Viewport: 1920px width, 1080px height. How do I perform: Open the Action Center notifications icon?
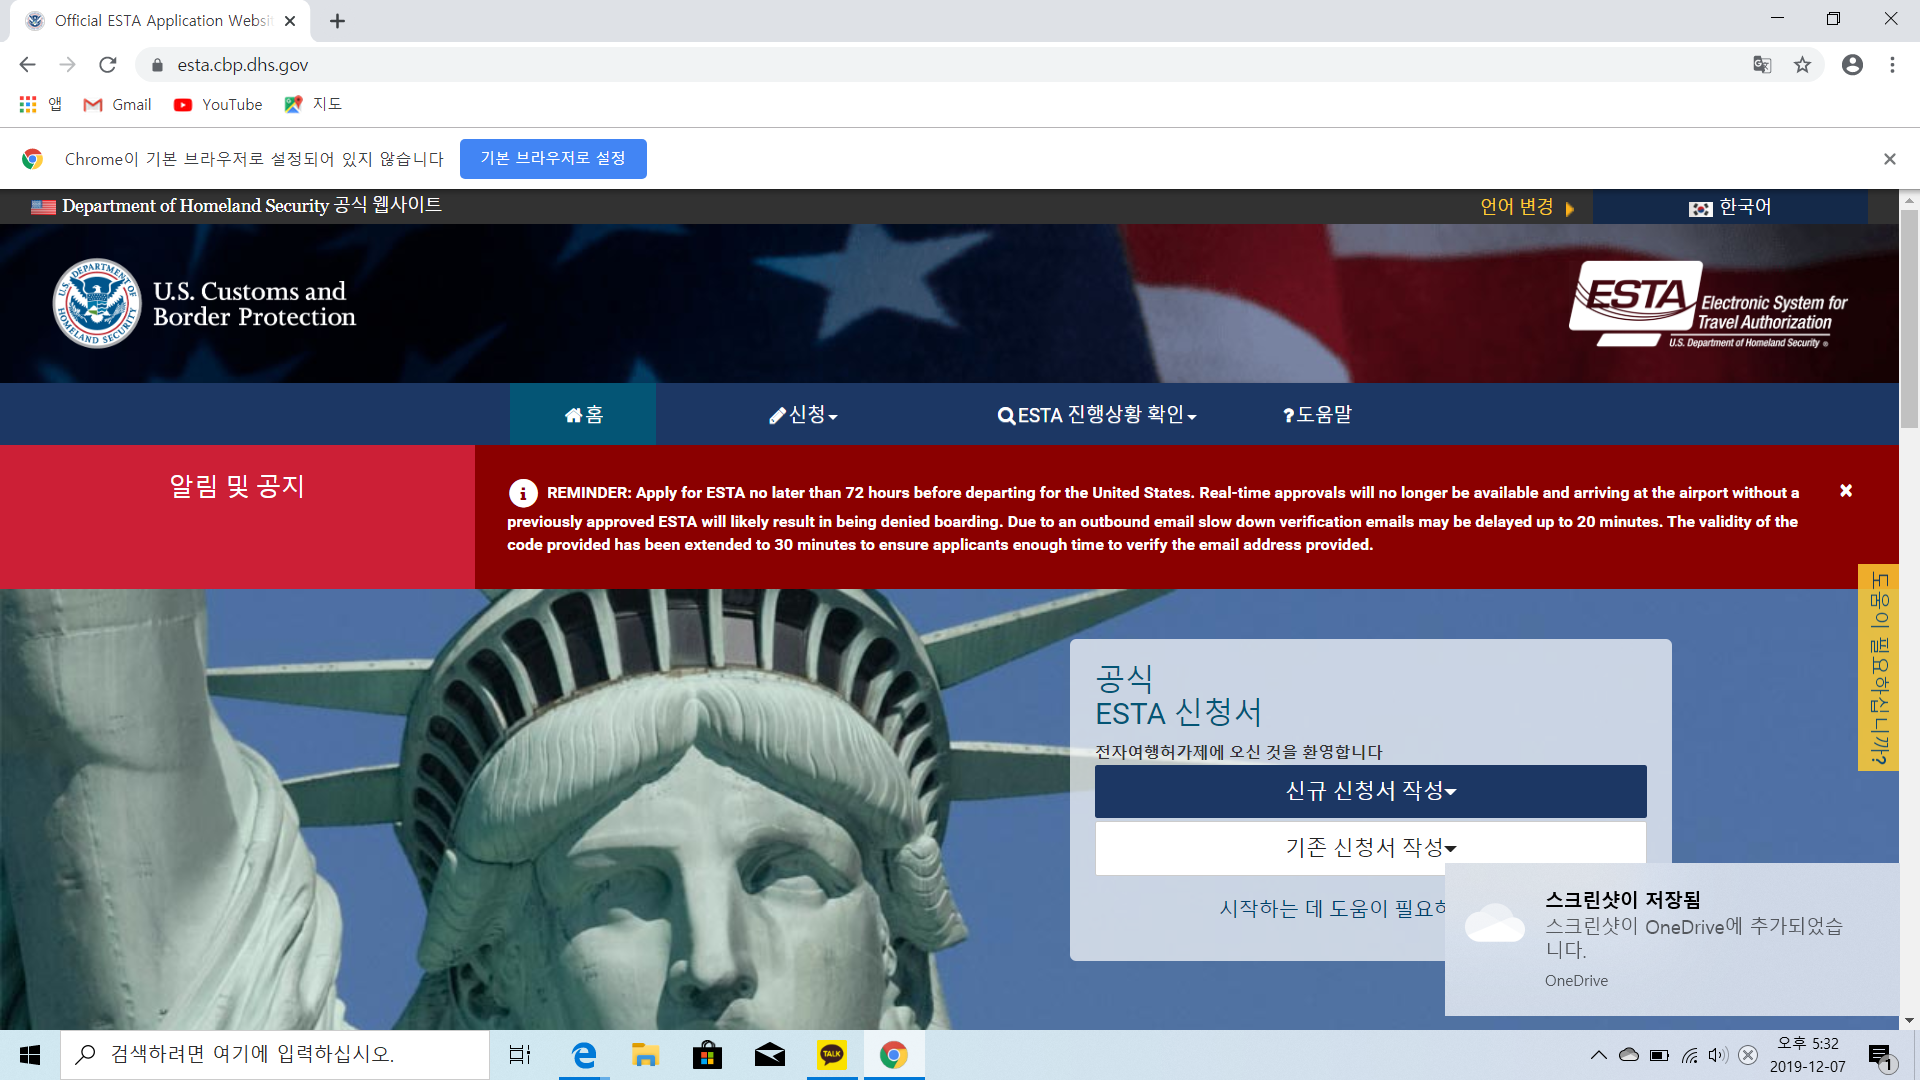point(1881,1056)
